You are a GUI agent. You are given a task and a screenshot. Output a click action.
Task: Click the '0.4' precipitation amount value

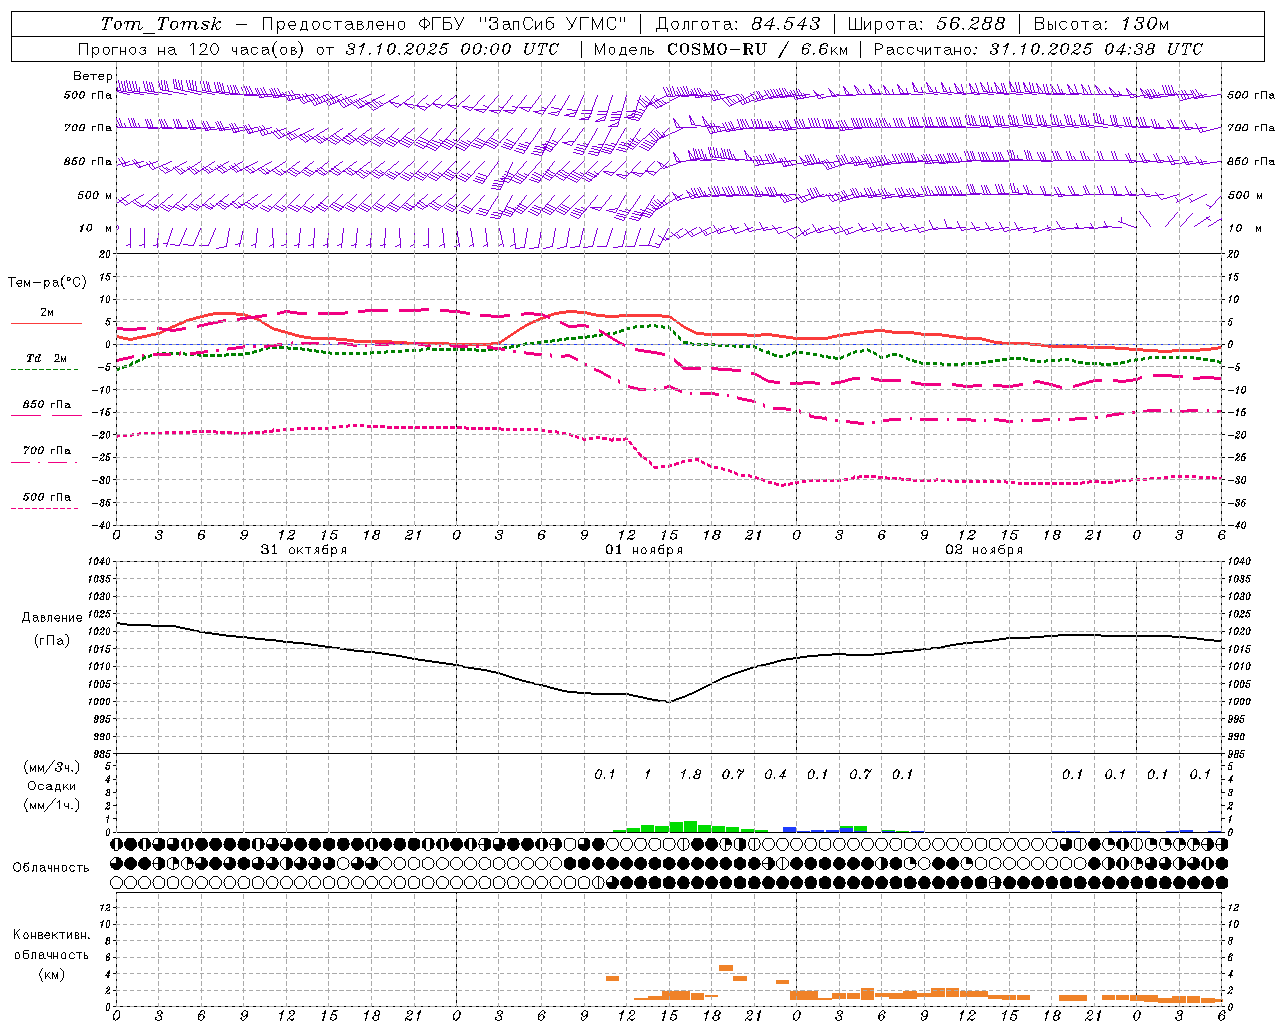coord(775,774)
